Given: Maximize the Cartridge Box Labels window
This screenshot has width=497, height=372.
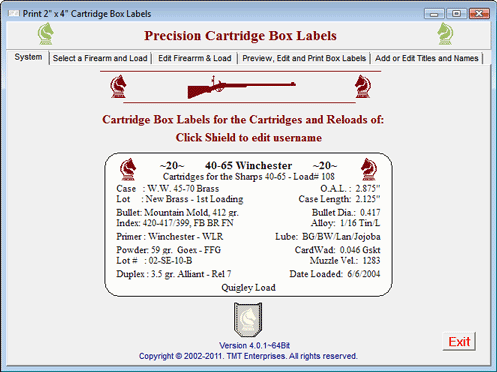Looking at the screenshot, I should click(x=456, y=14).
